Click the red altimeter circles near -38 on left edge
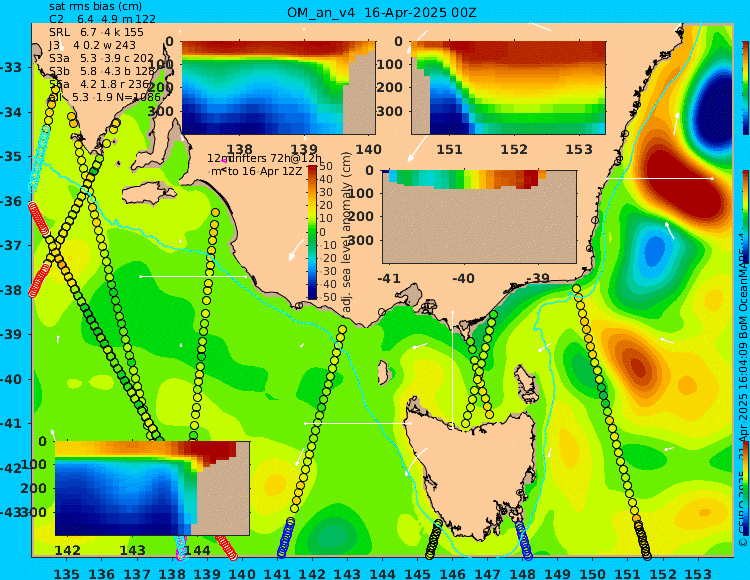The height and width of the screenshot is (580, 750). click(x=39, y=280)
